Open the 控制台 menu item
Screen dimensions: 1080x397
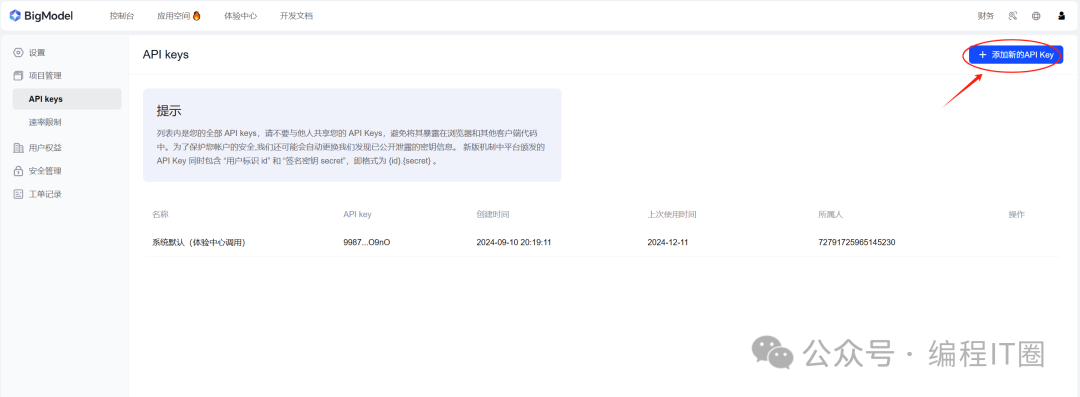coord(122,16)
